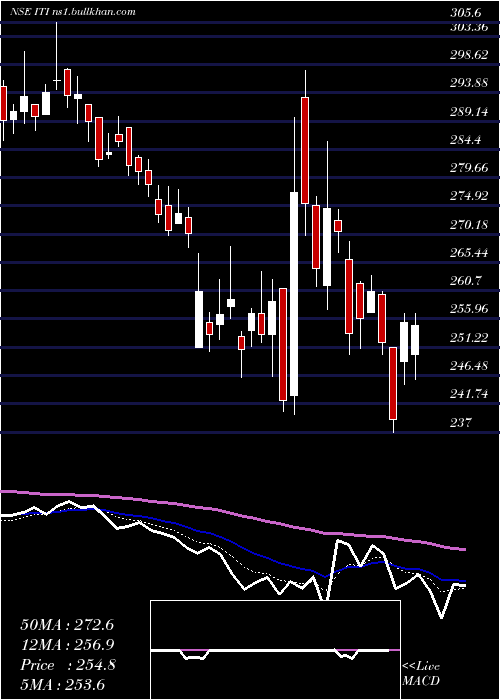Click the <<Live MACD label
The image size is (500, 700).
tap(421, 673)
